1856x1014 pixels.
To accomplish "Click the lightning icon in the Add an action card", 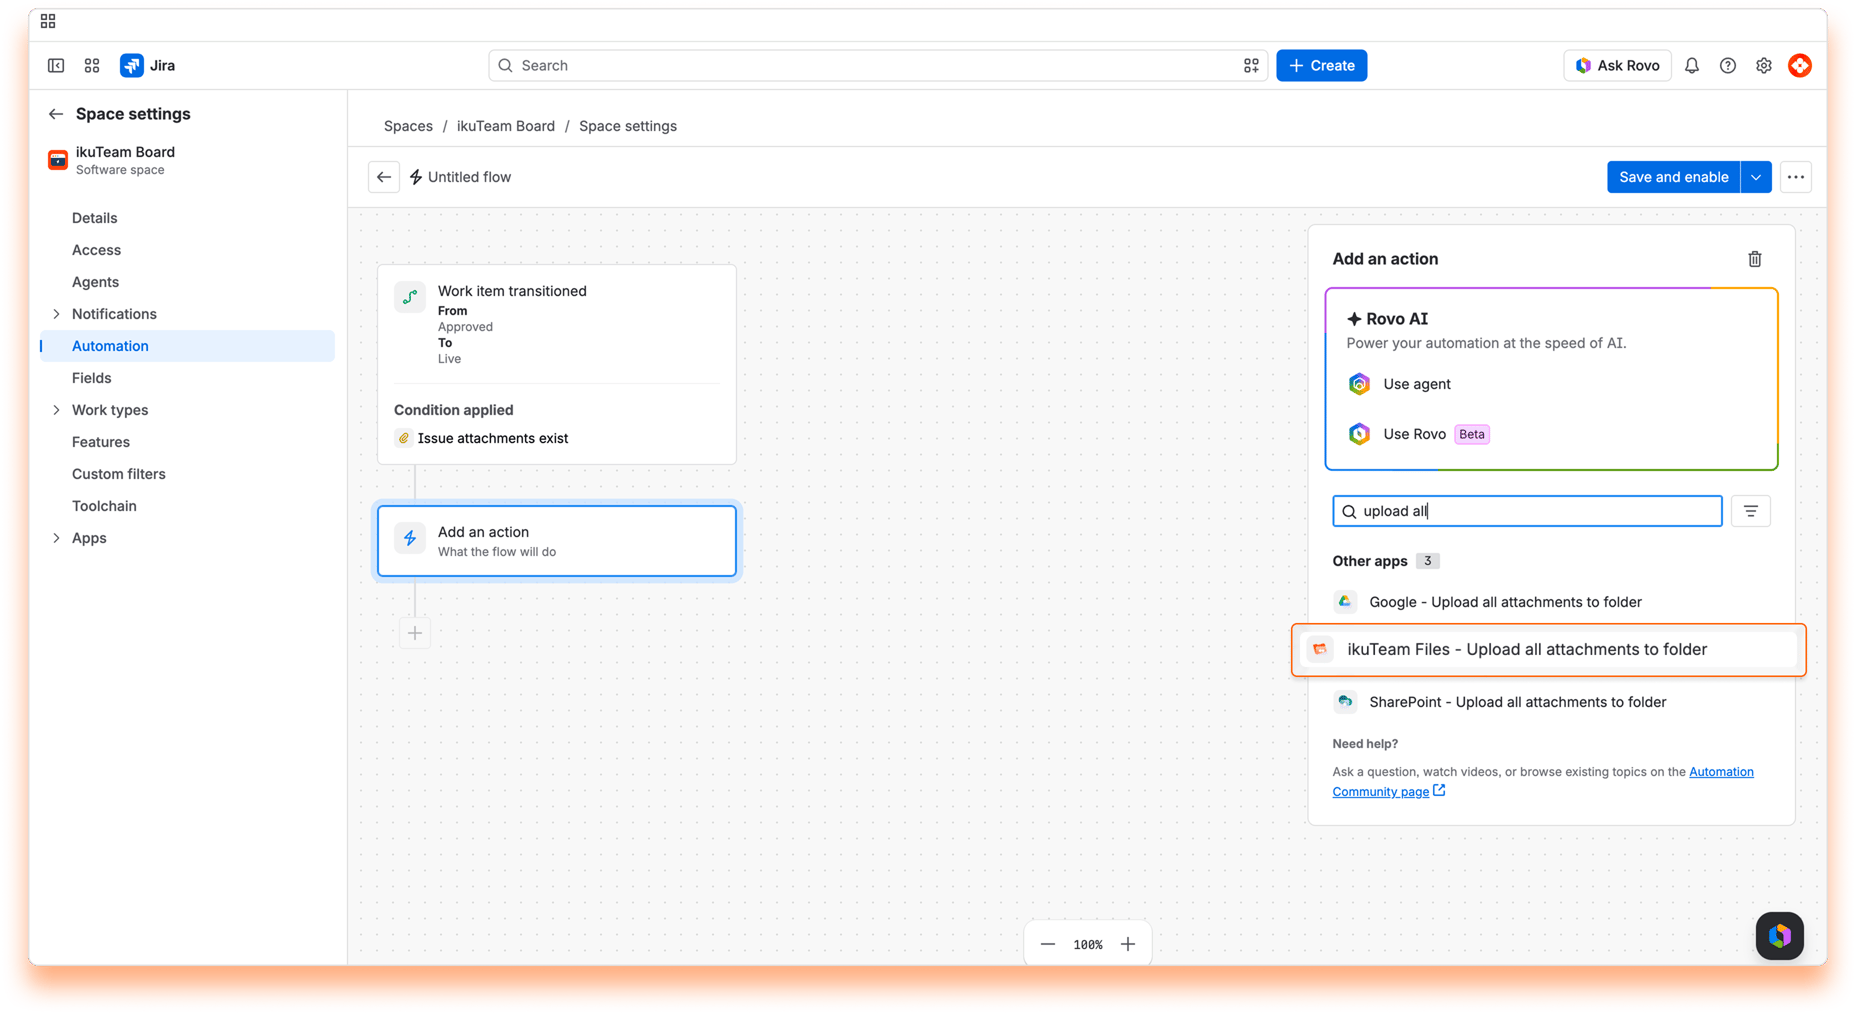I will coord(410,538).
